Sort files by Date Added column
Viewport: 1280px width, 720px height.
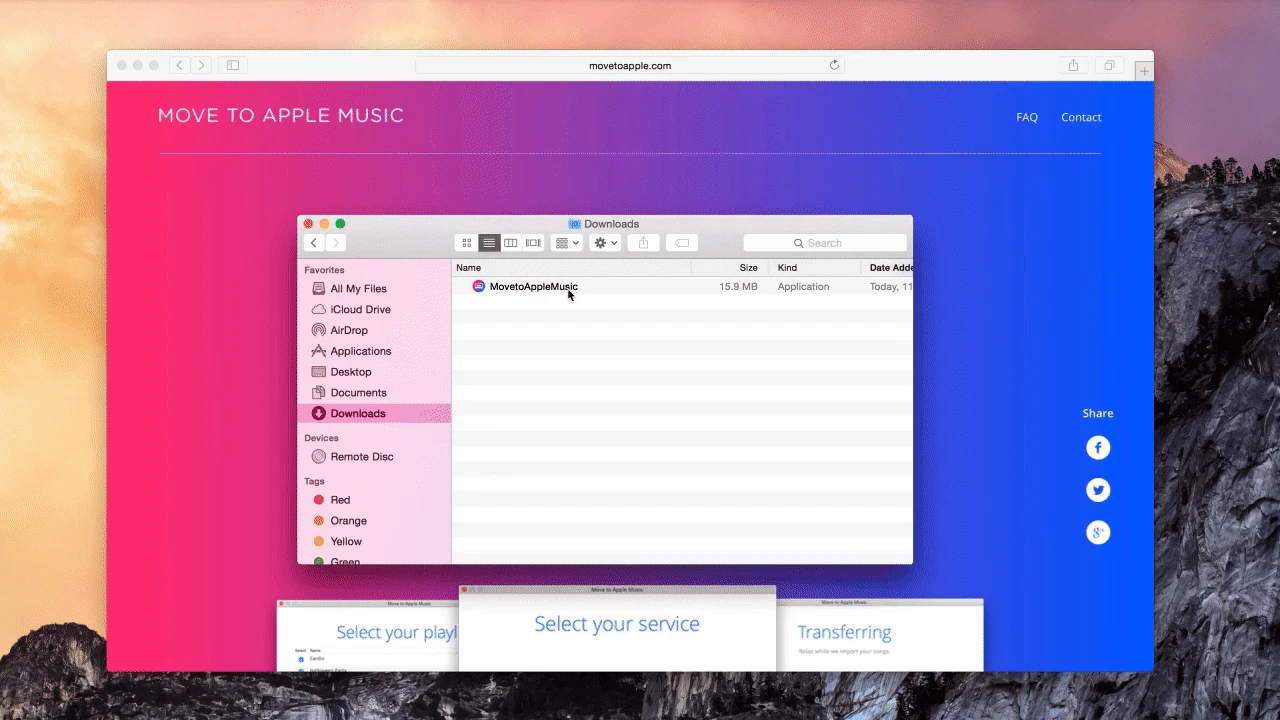[887, 268]
